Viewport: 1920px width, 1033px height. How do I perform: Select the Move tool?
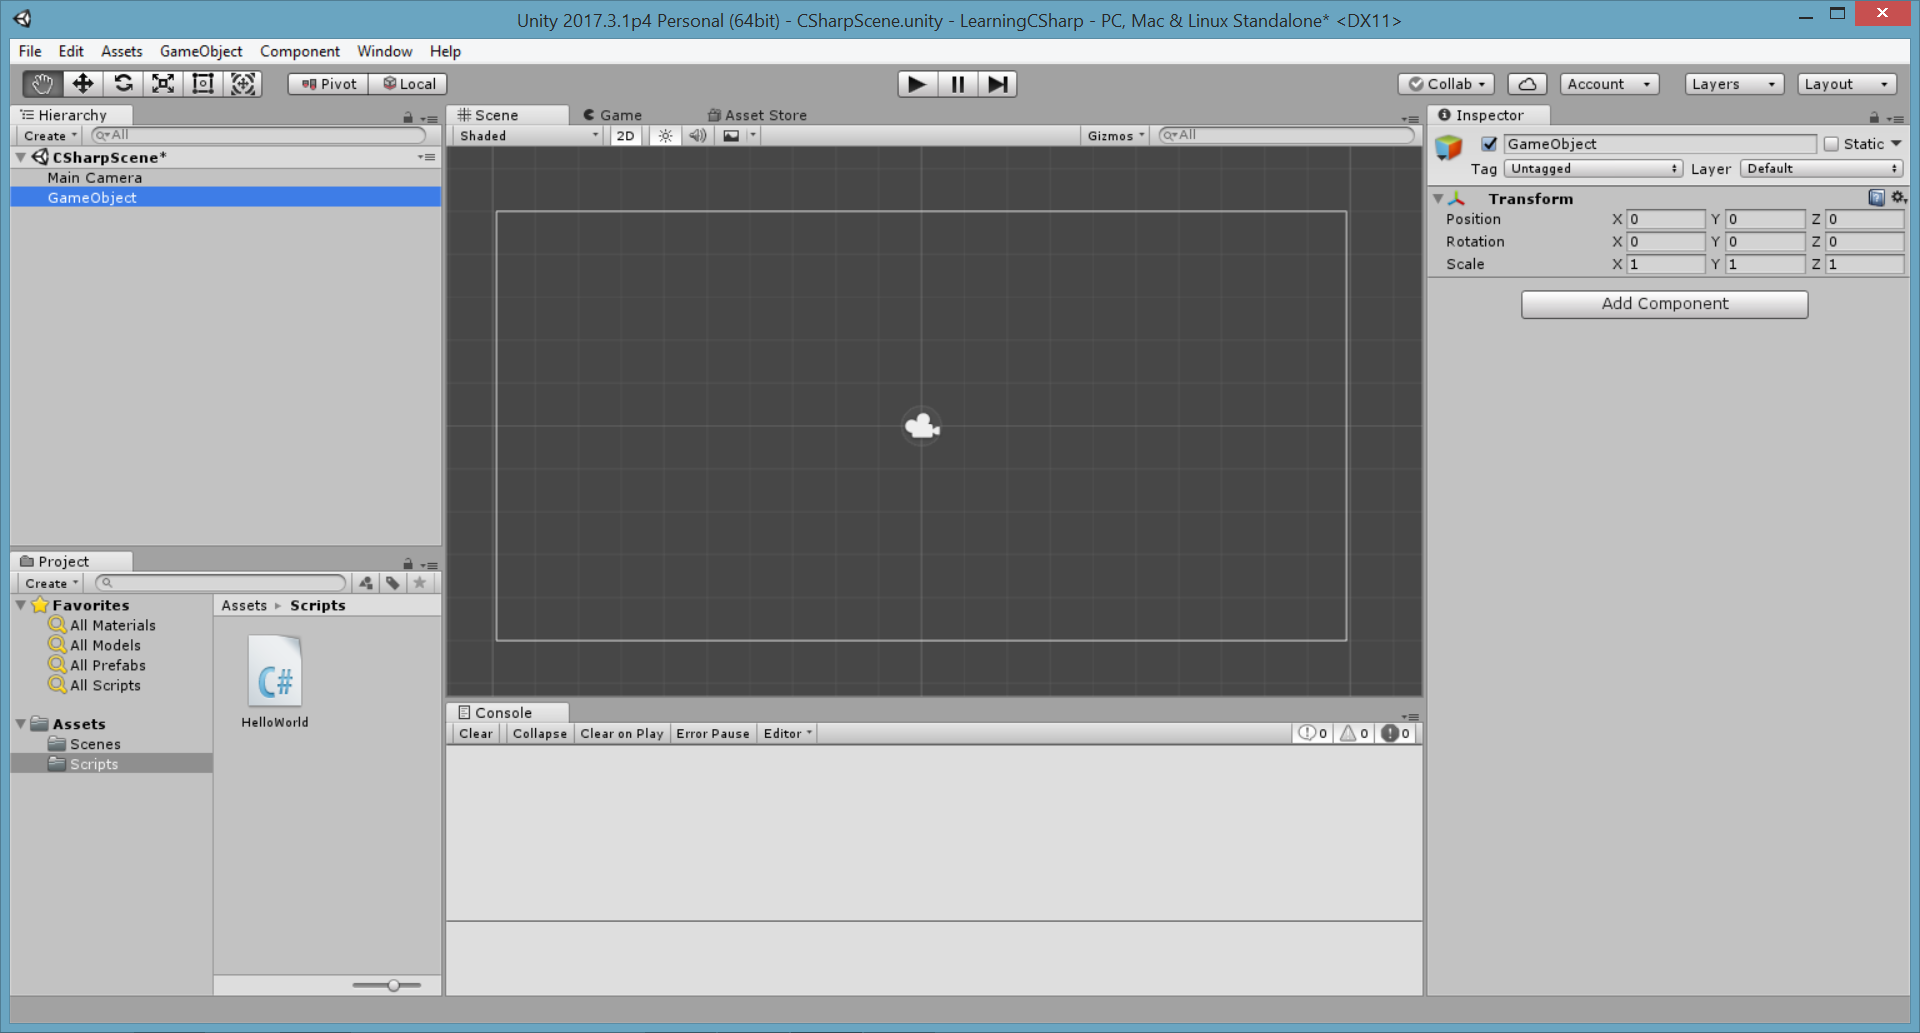tap(83, 84)
